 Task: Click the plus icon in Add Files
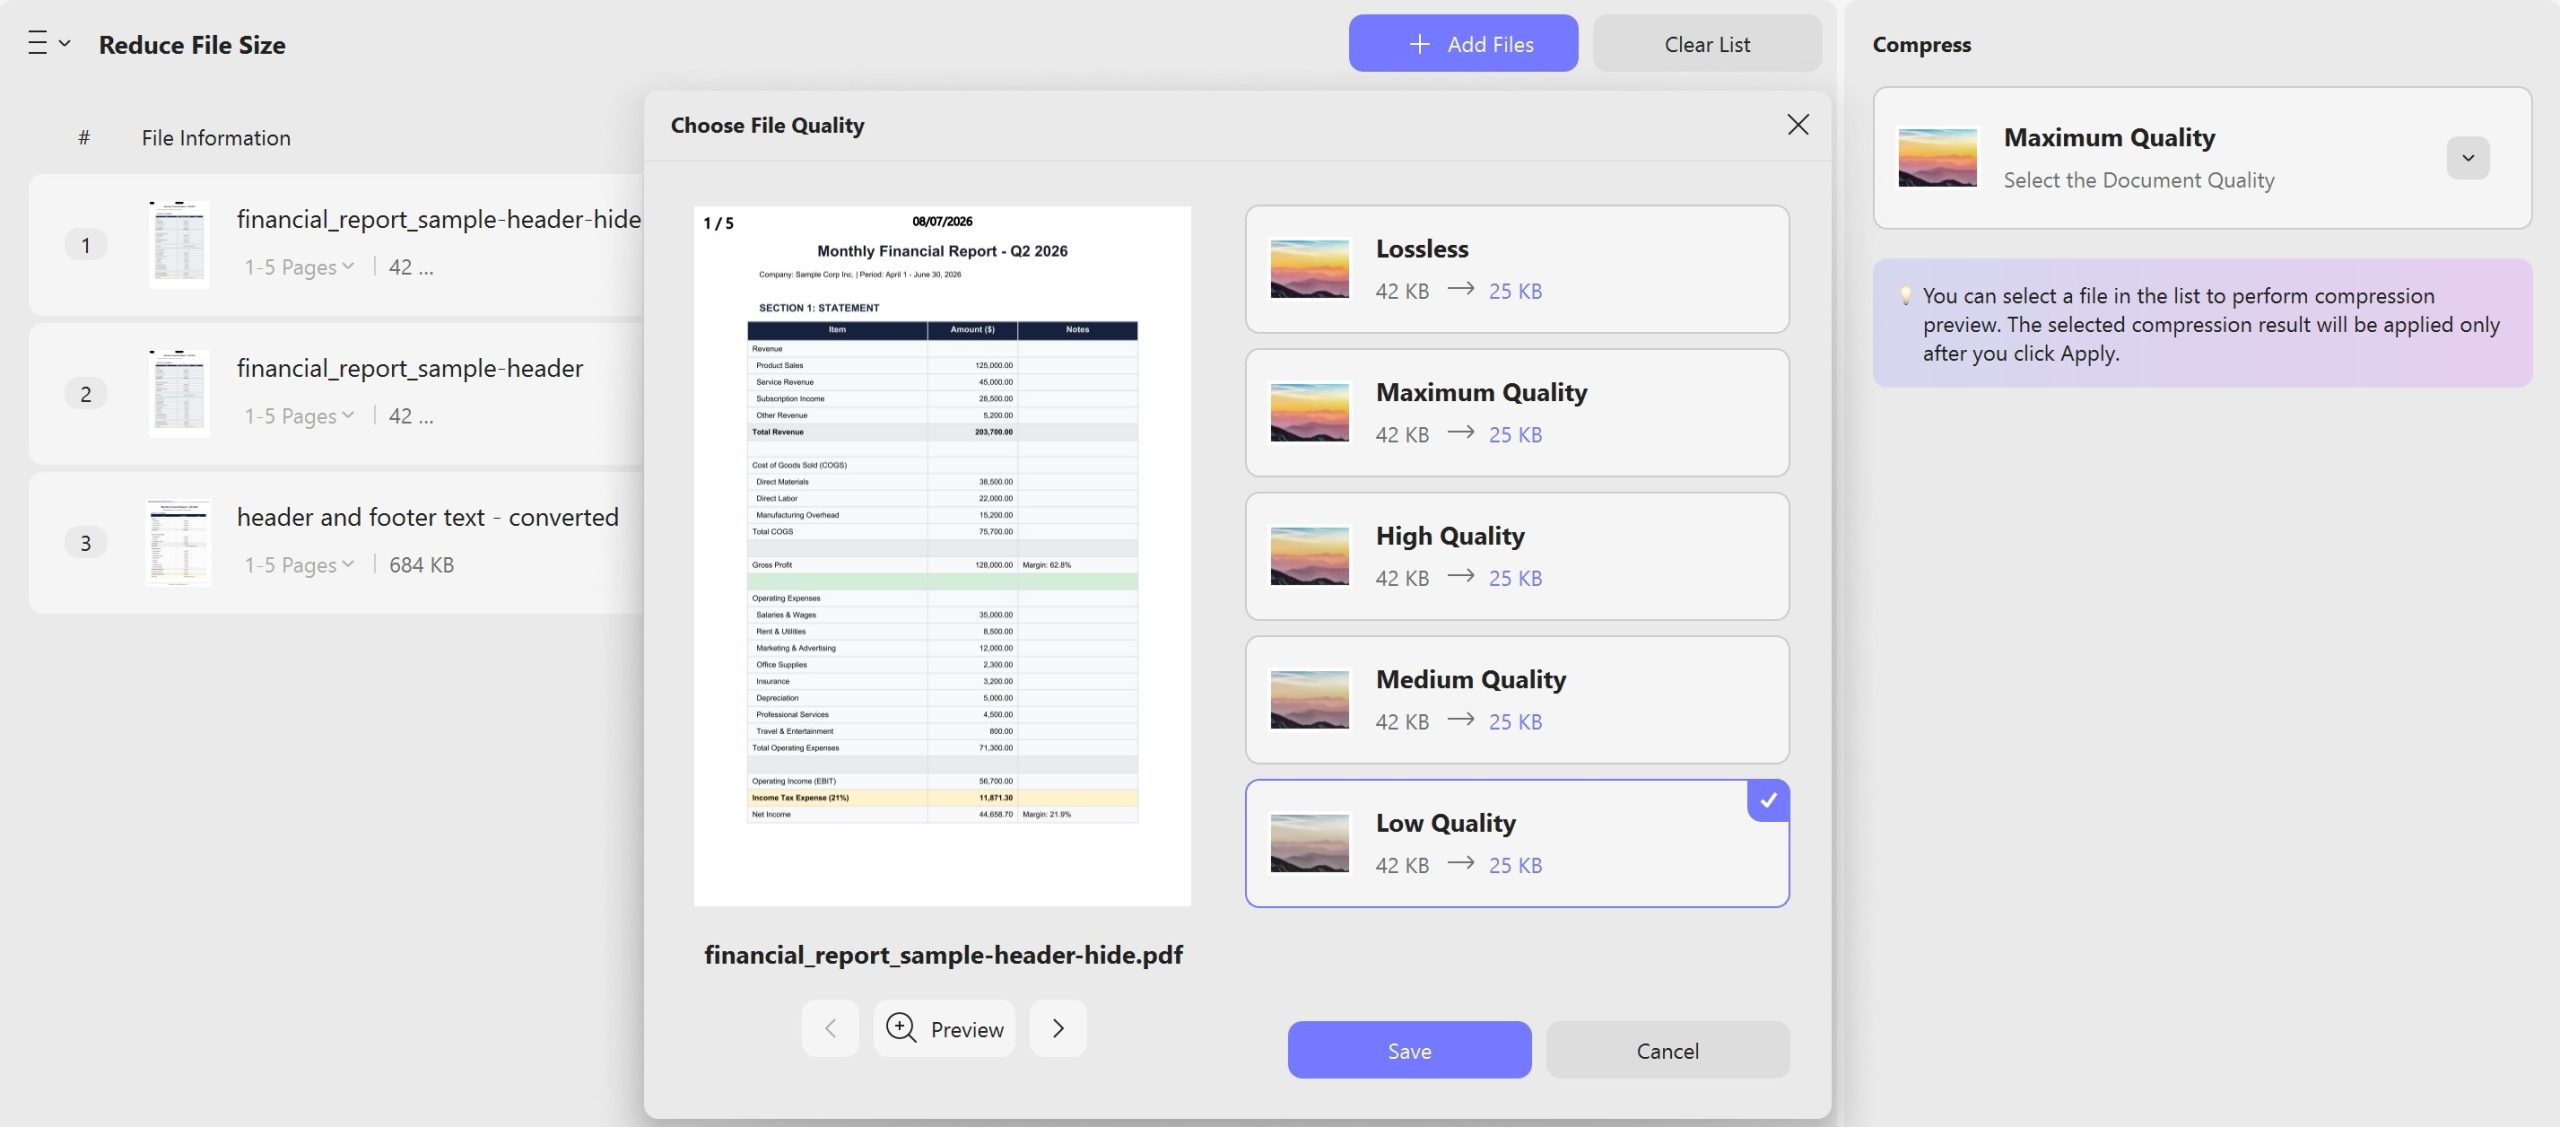1418,44
